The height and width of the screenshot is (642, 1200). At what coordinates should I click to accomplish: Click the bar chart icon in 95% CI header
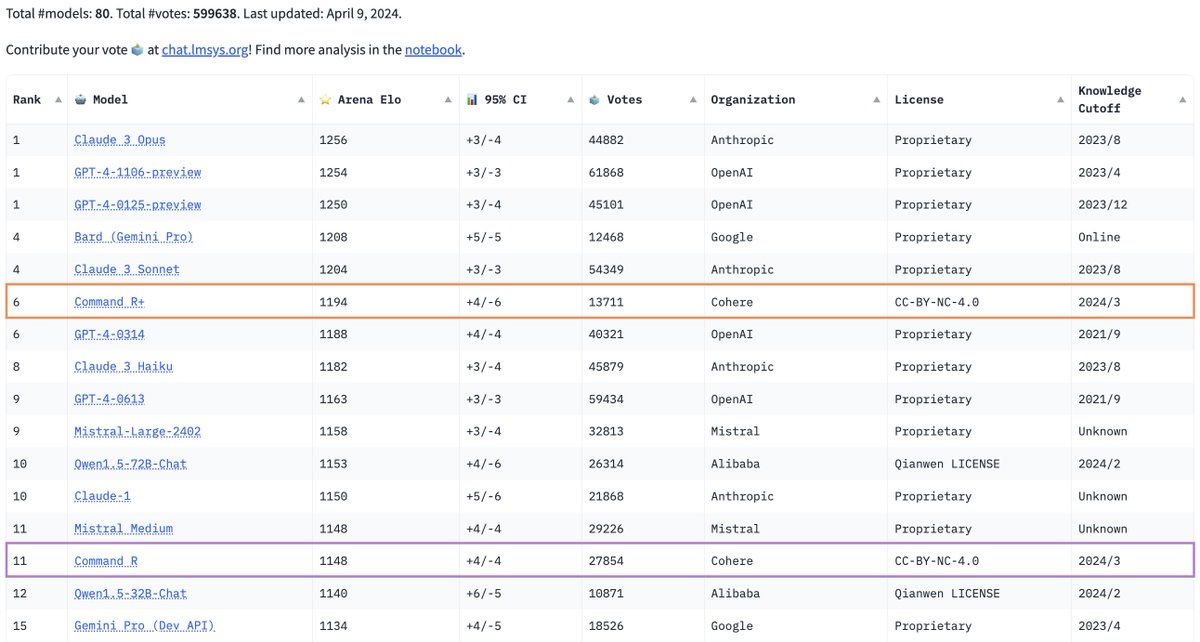[472, 99]
